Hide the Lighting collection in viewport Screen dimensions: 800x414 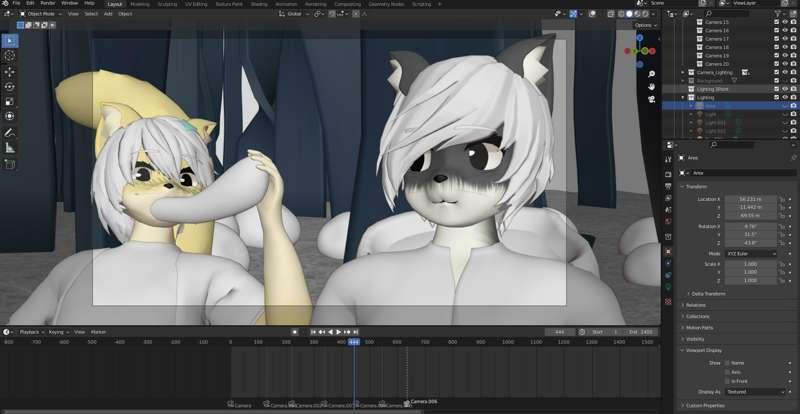click(785, 97)
